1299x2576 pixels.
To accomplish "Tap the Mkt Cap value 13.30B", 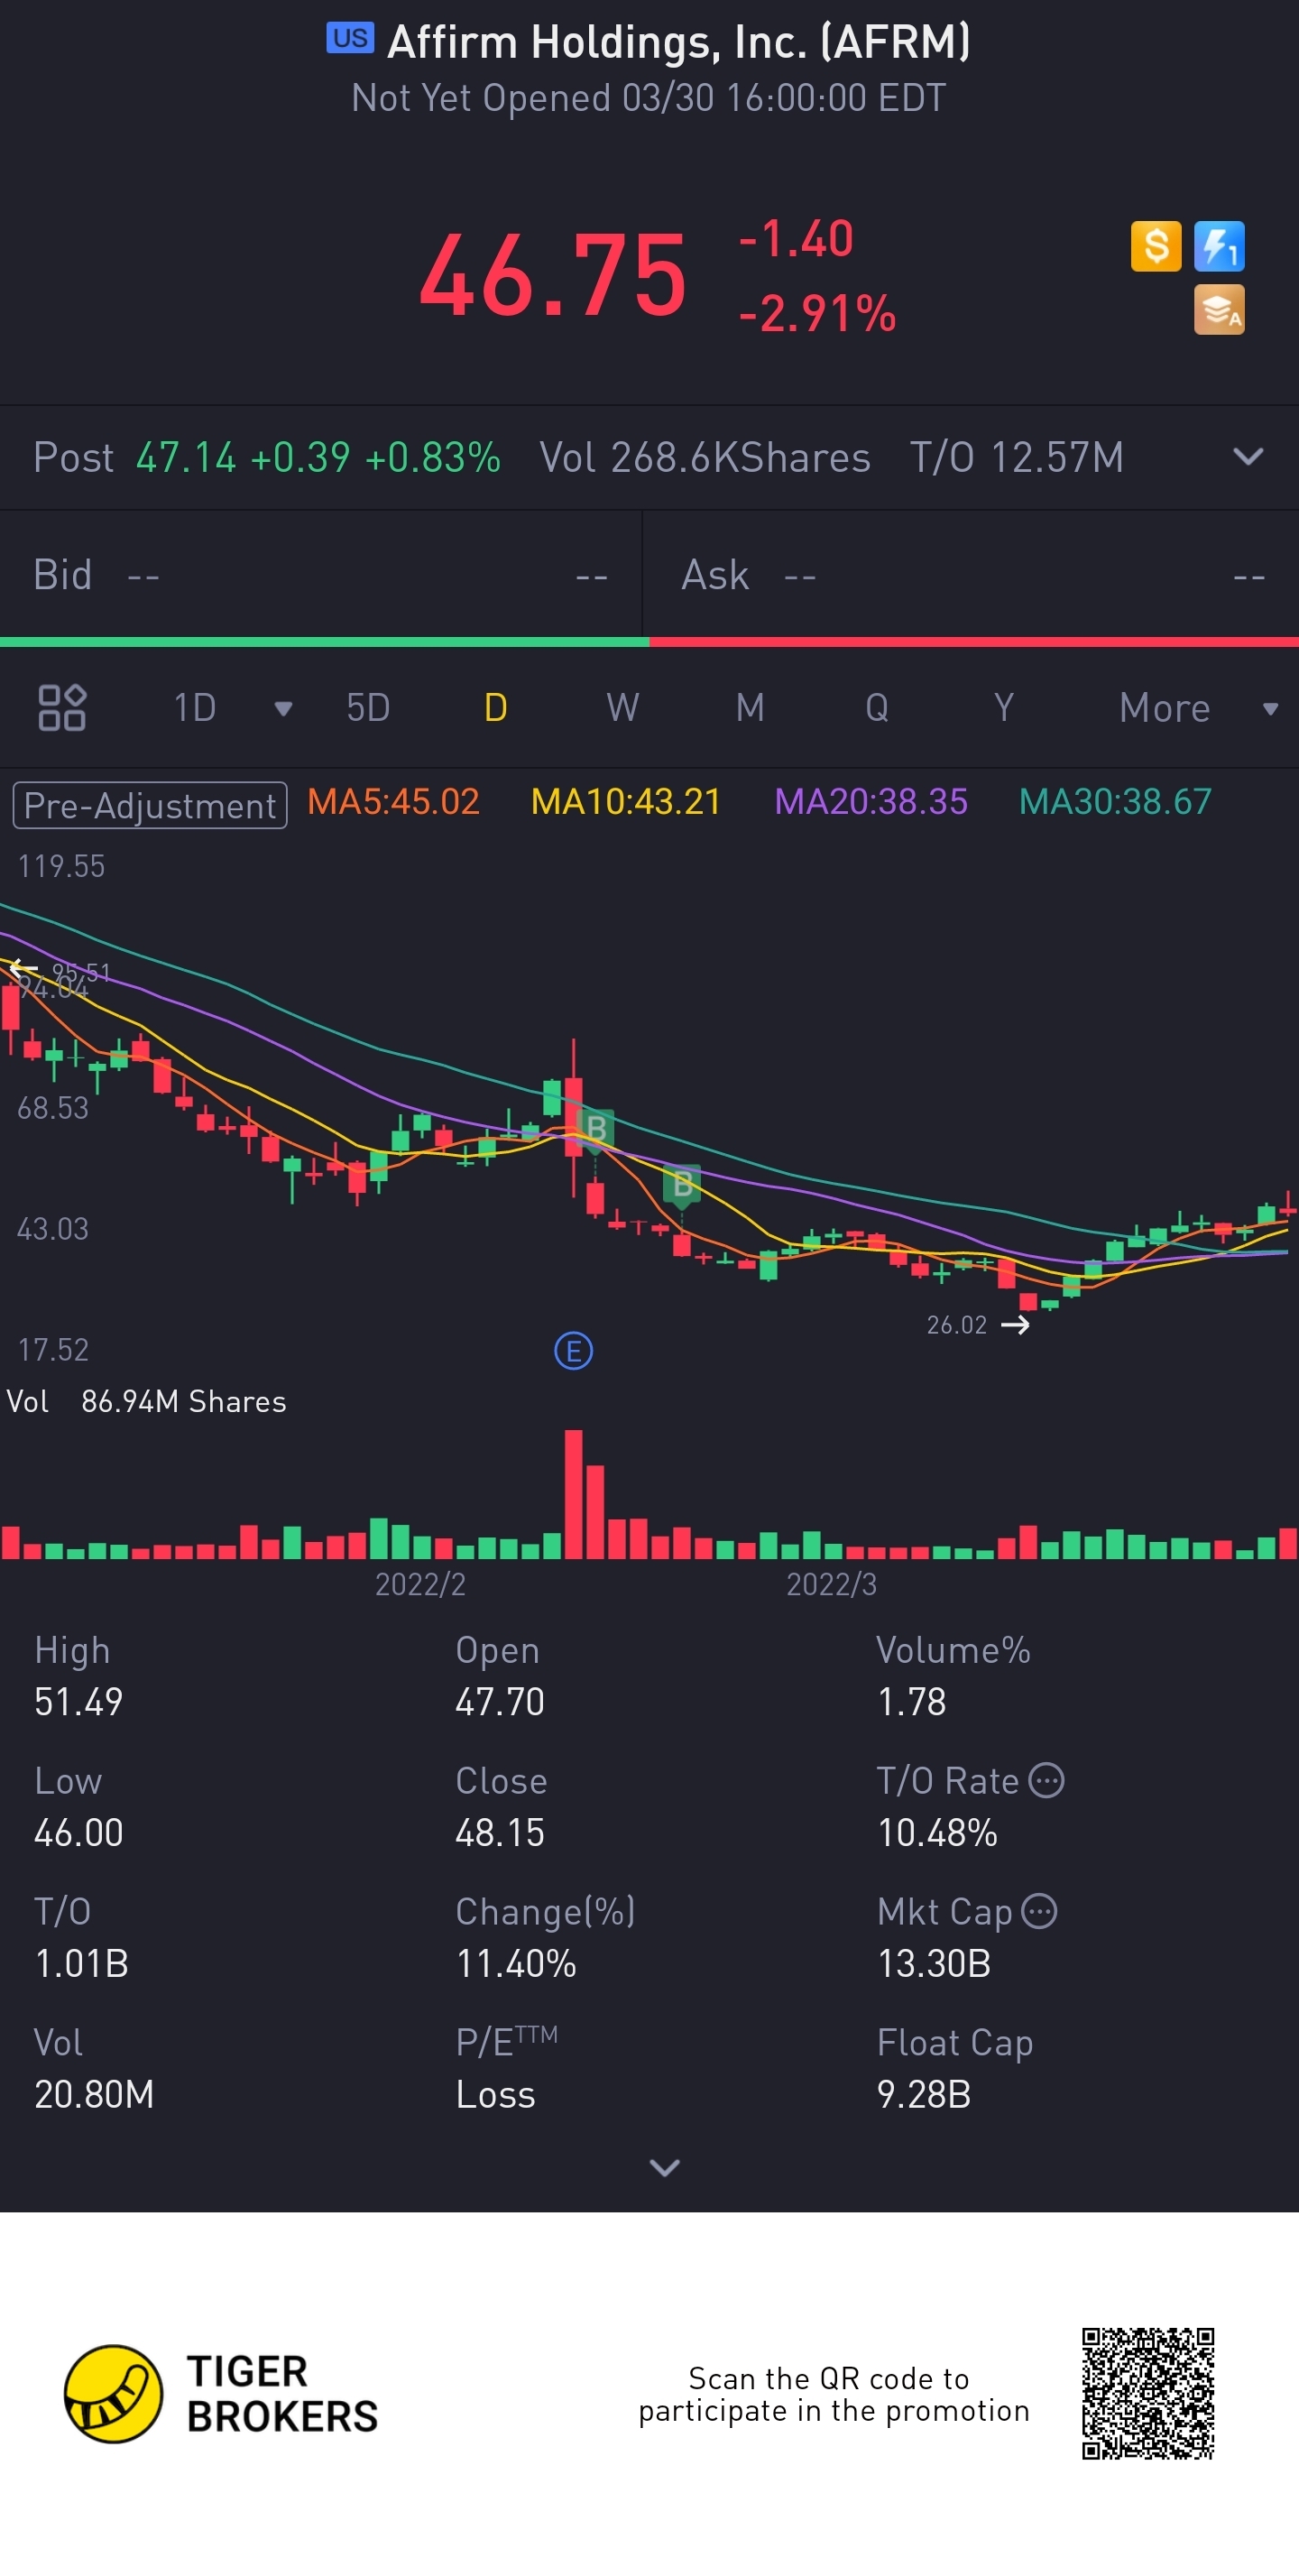I will [934, 1964].
